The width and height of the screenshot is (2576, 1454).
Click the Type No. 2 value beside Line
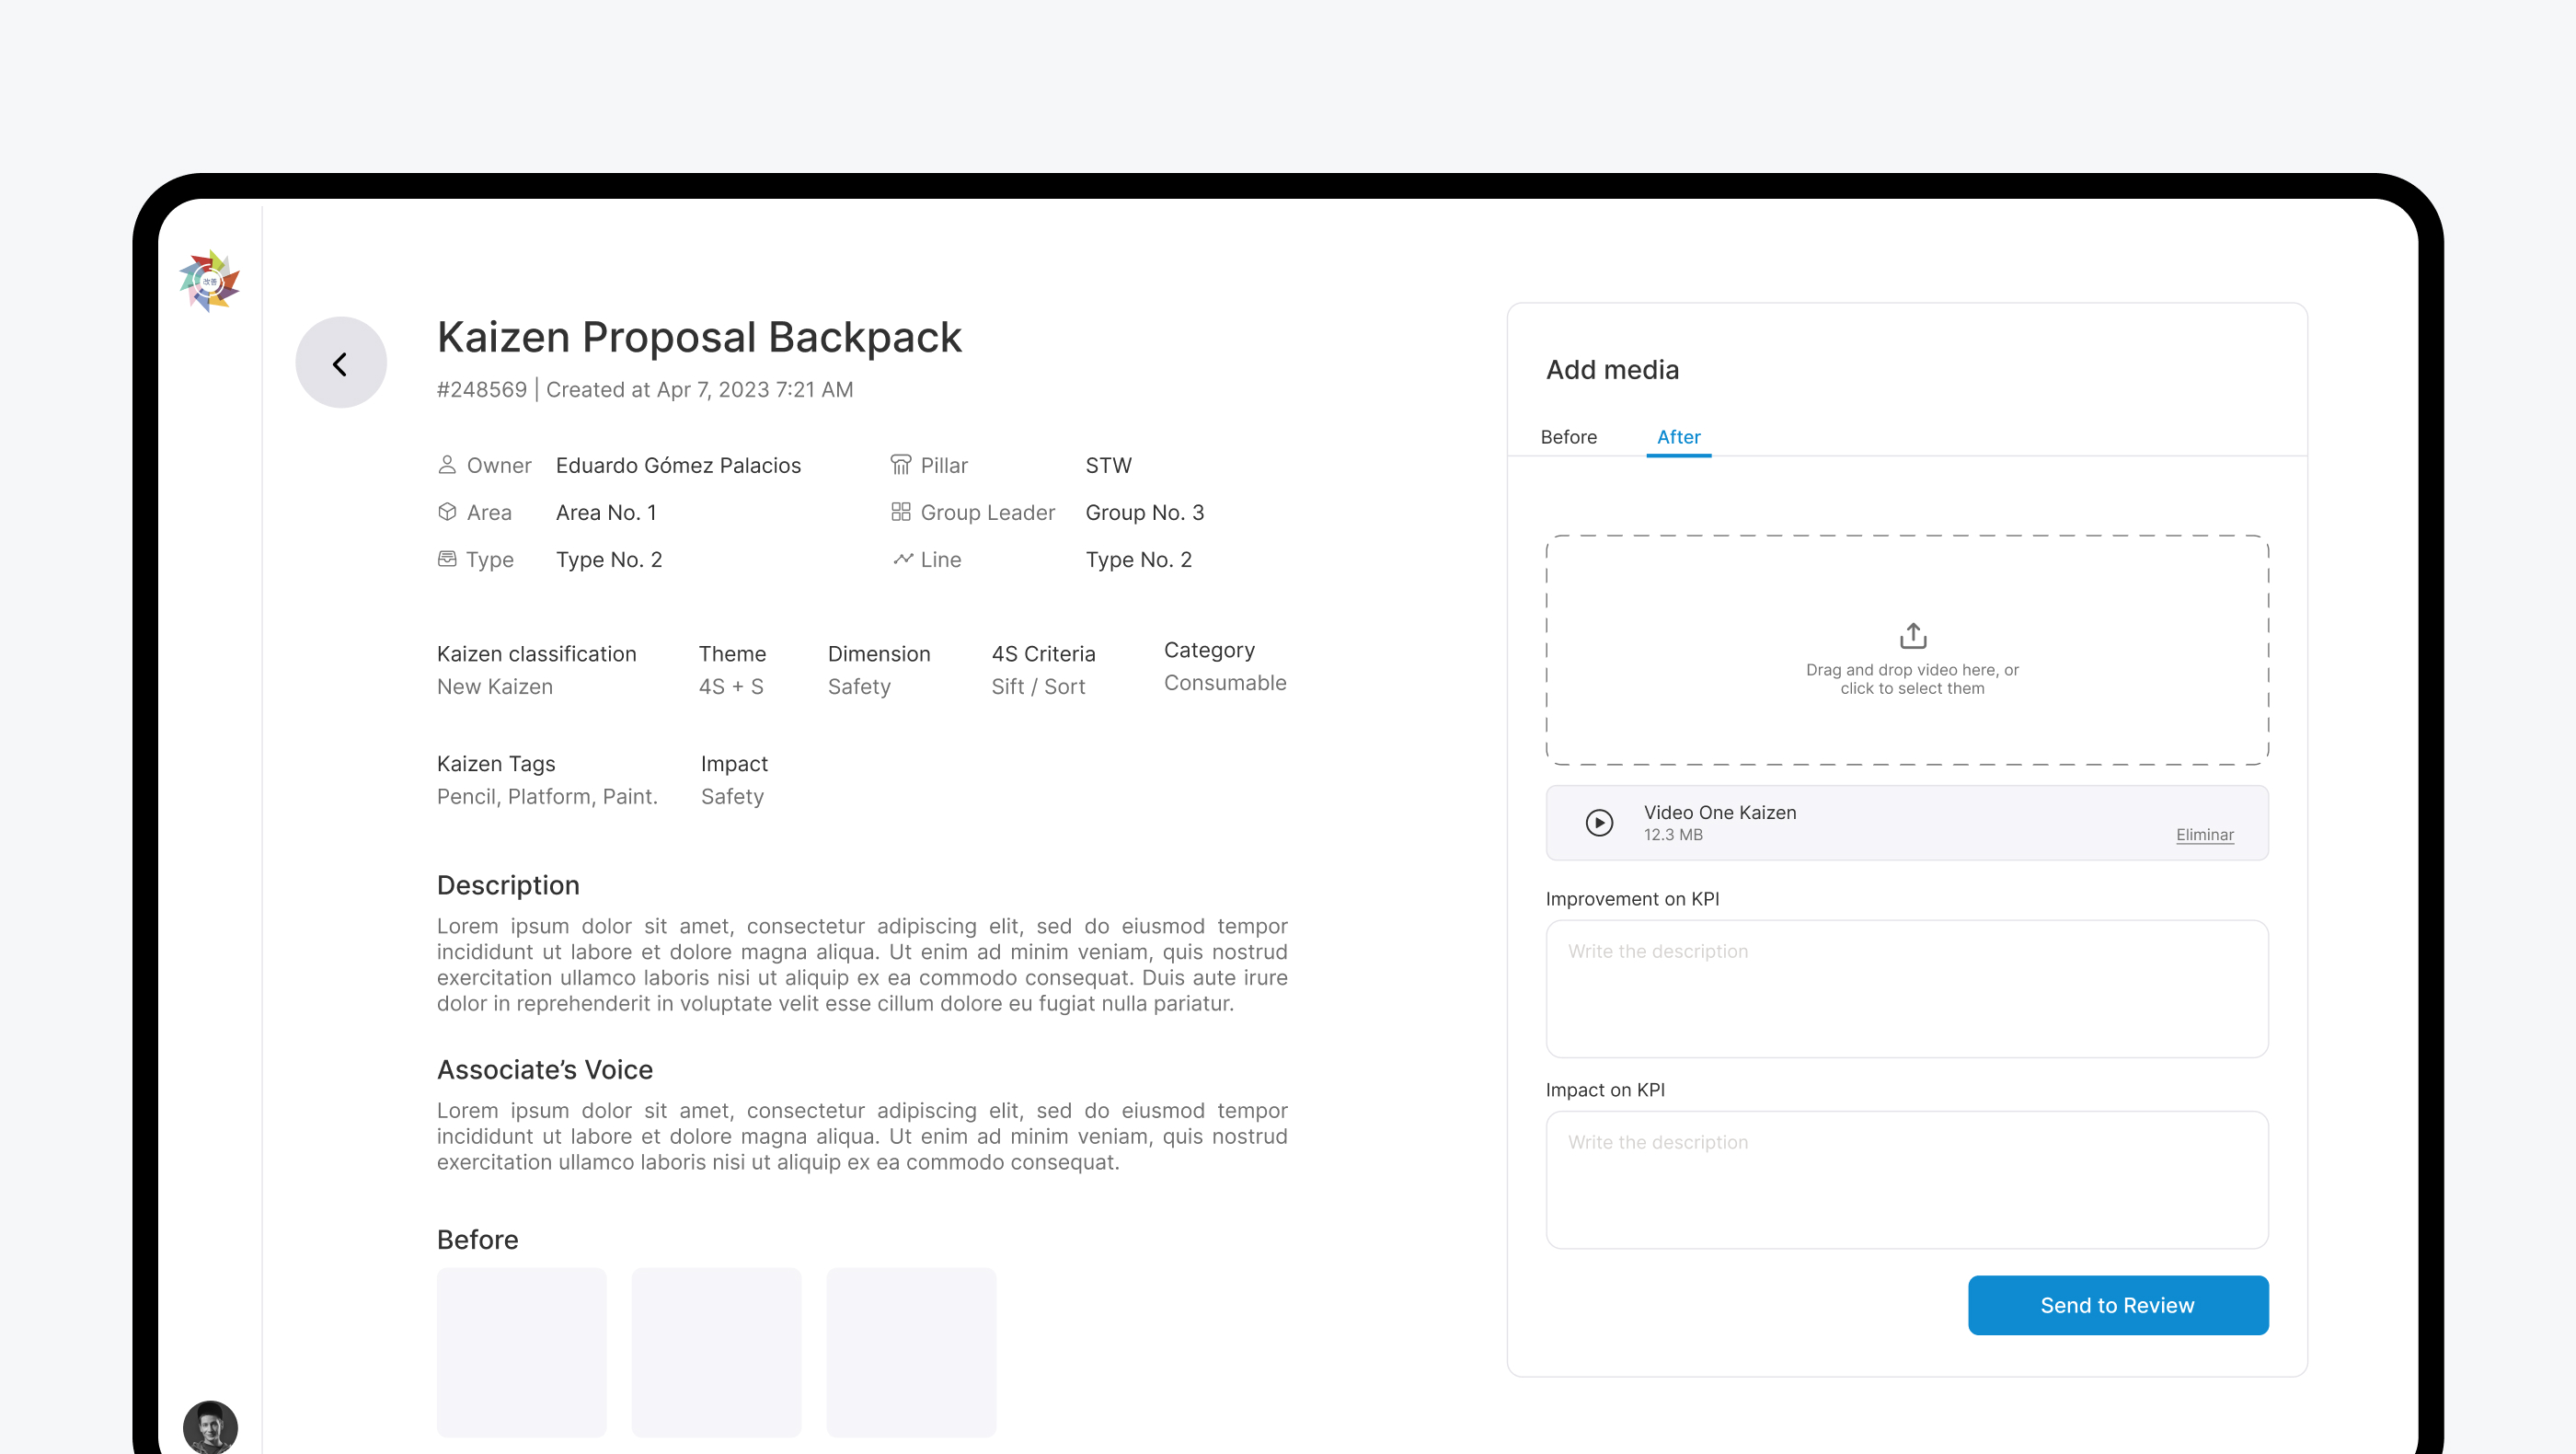click(1139, 559)
